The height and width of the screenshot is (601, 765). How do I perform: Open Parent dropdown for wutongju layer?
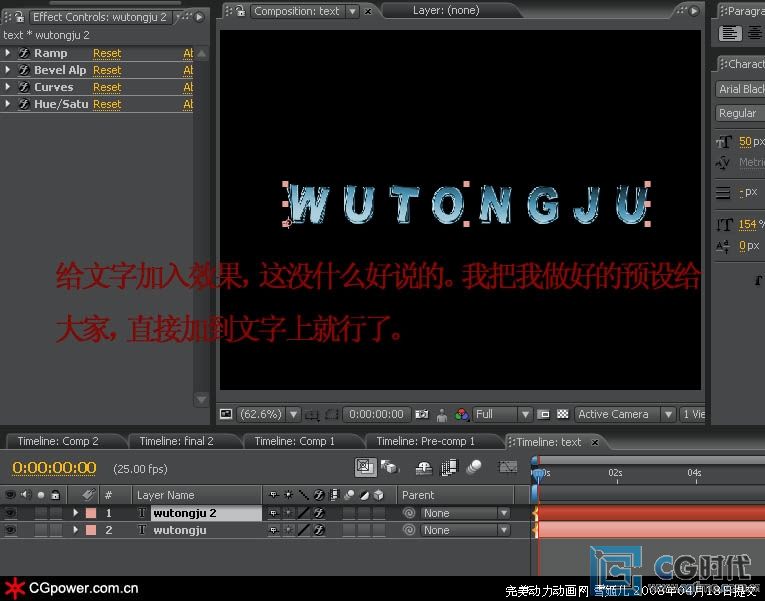point(465,530)
